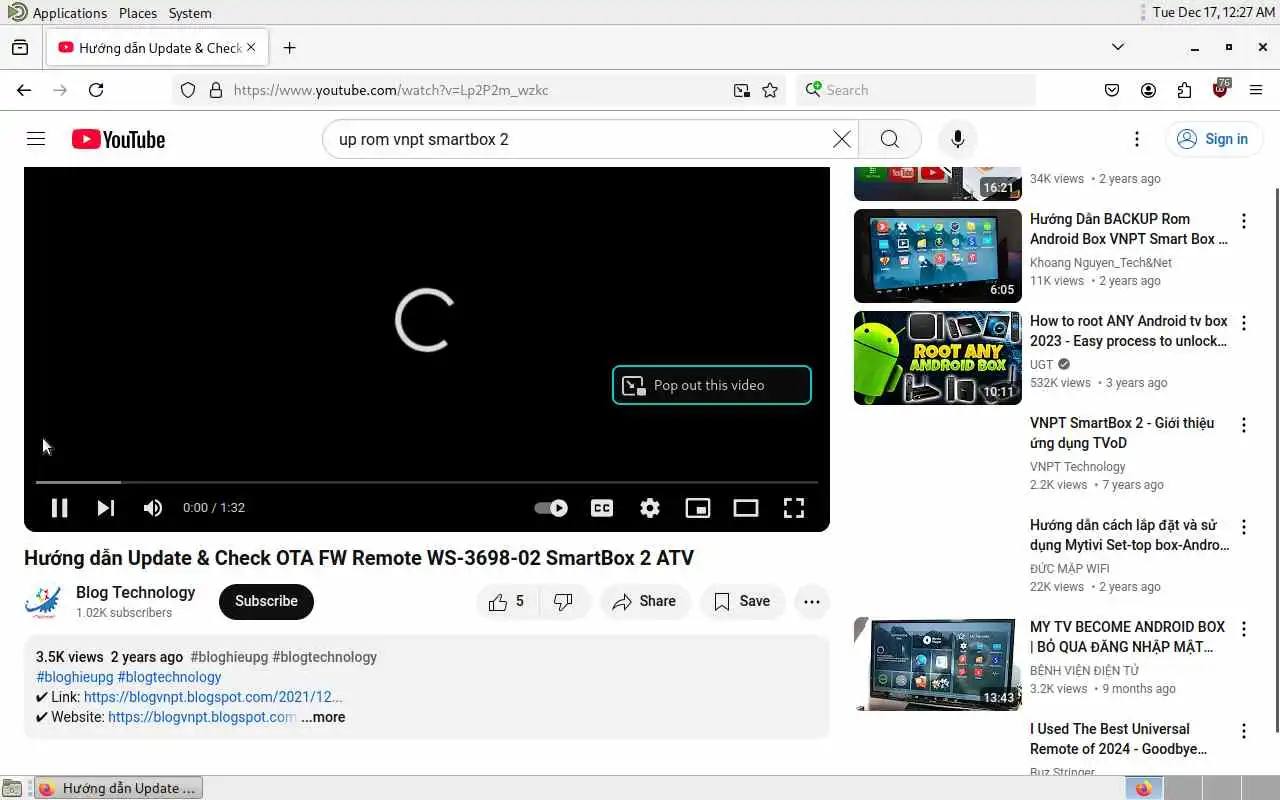Go to the YouTube home logo
This screenshot has width=1280, height=800.
click(x=118, y=139)
